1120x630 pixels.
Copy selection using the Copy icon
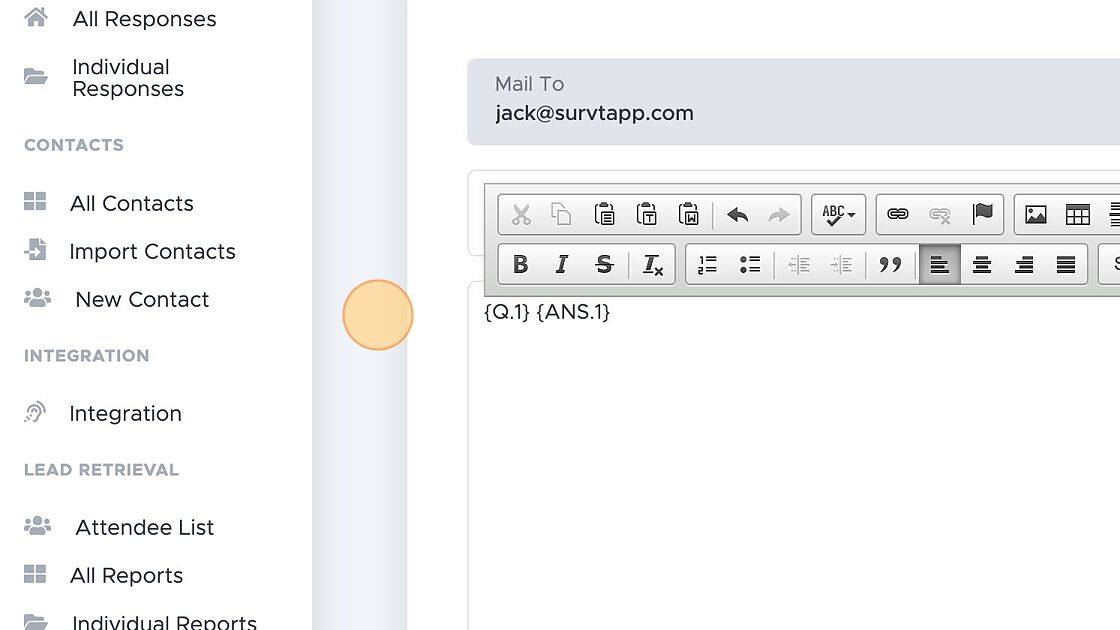(561, 214)
